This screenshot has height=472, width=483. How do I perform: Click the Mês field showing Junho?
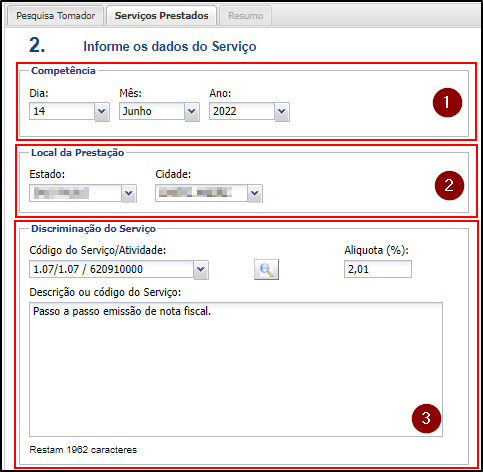point(152,111)
